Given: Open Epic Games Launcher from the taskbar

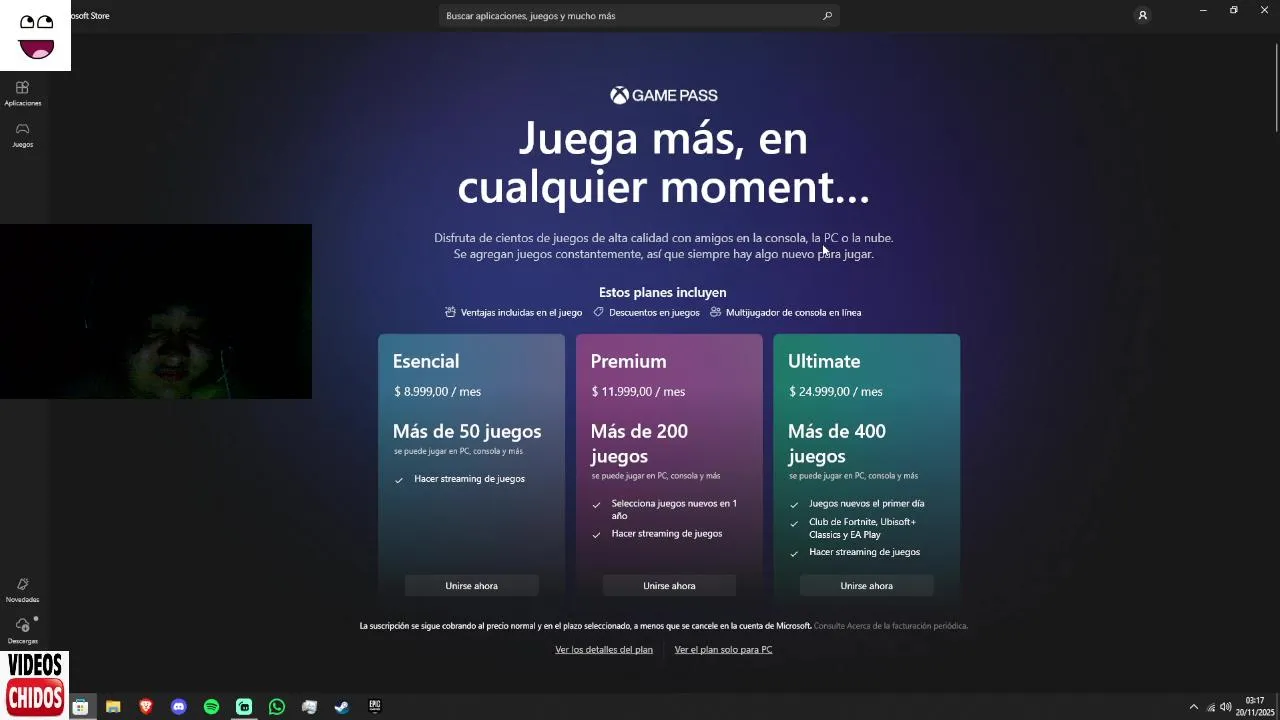Looking at the screenshot, I should tap(375, 707).
